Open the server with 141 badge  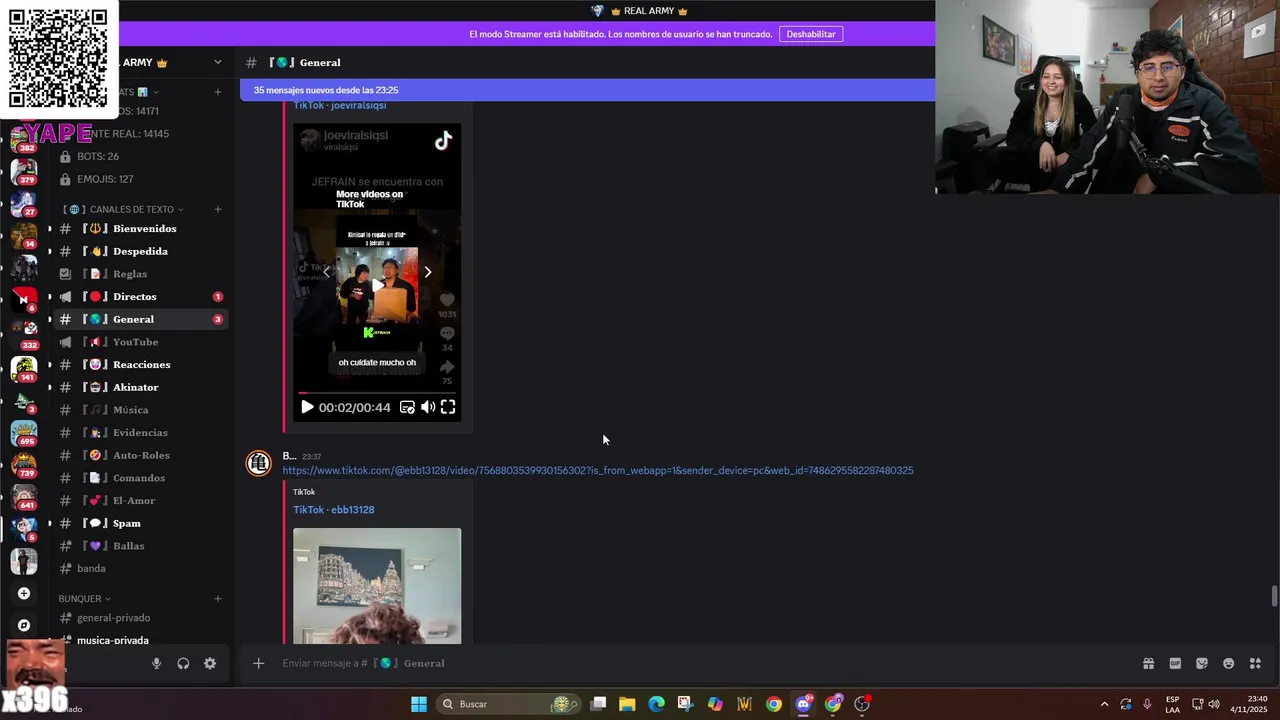(x=24, y=368)
